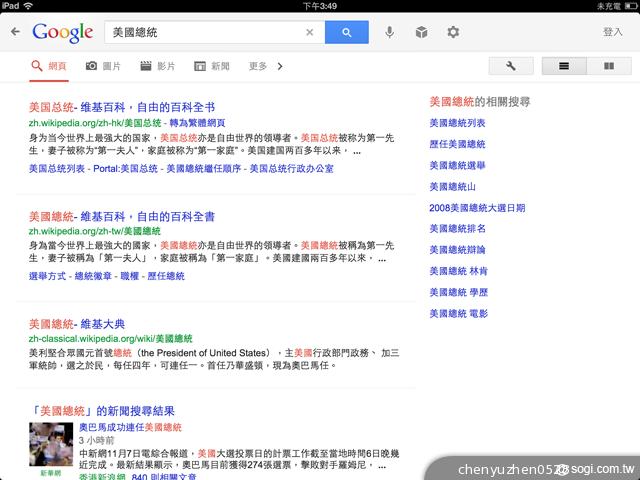
Task: Open 美國總統- 維基百科，自由的百科全書 result
Action: point(122,216)
